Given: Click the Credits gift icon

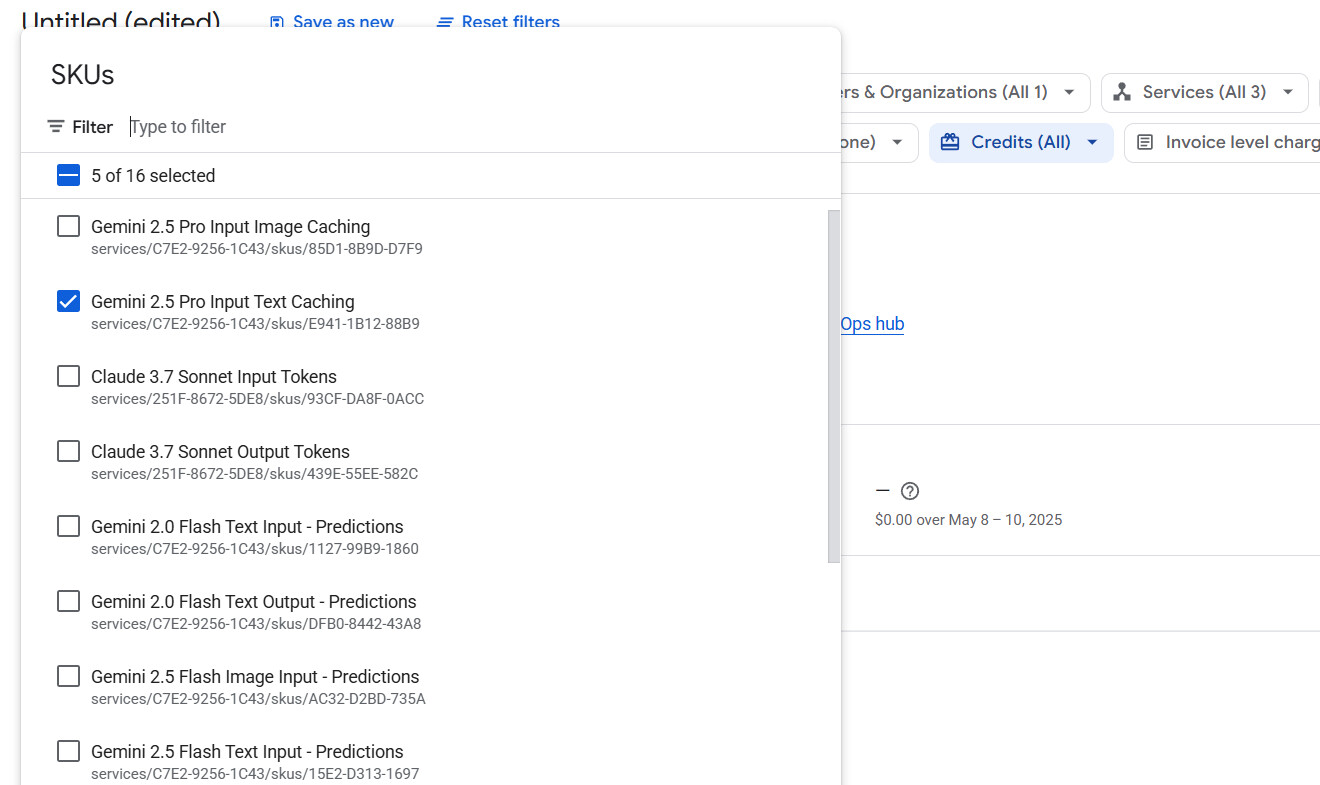Looking at the screenshot, I should pyautogui.click(x=950, y=142).
